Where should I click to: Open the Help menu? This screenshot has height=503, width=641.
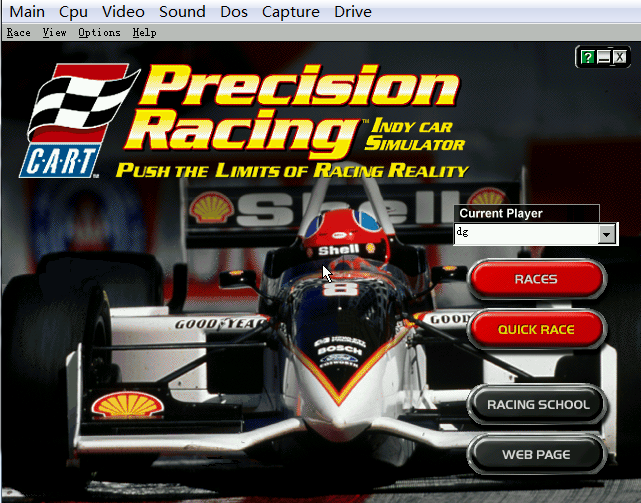(144, 32)
